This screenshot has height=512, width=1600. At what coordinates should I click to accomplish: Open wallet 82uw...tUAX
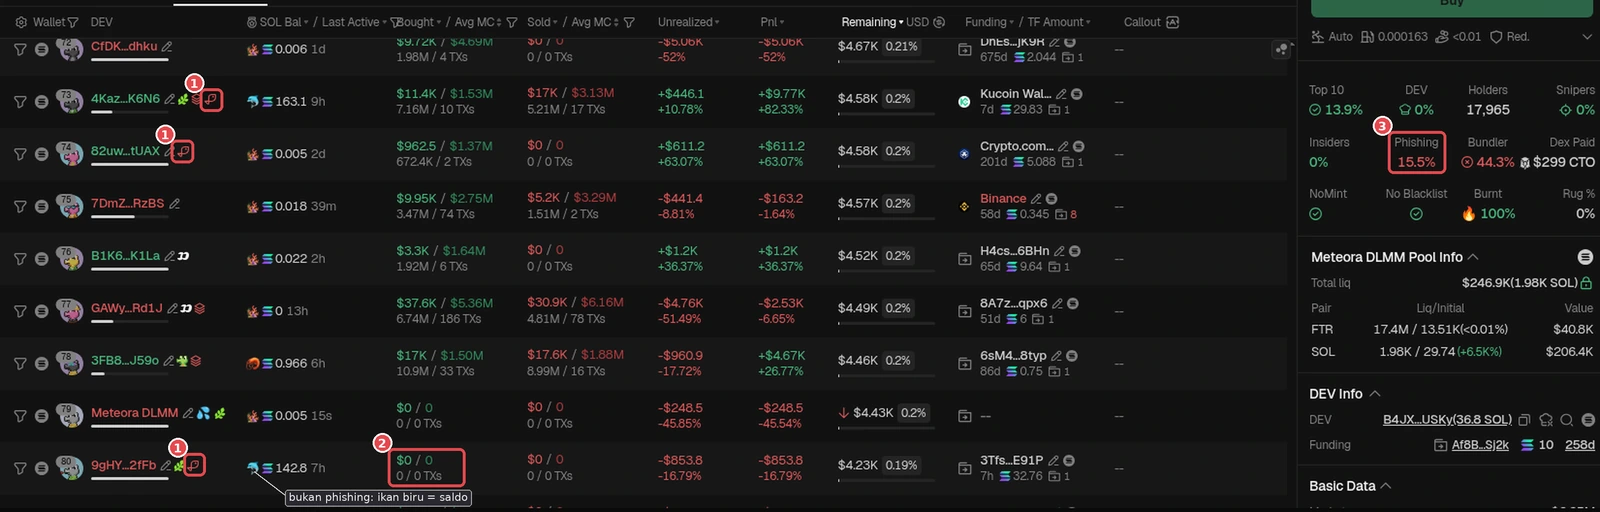click(125, 151)
